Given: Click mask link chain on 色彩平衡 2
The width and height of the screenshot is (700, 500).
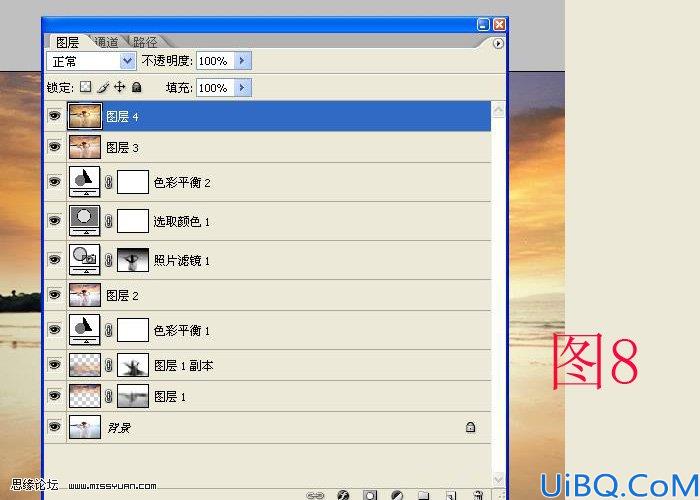Looking at the screenshot, I should [108, 182].
